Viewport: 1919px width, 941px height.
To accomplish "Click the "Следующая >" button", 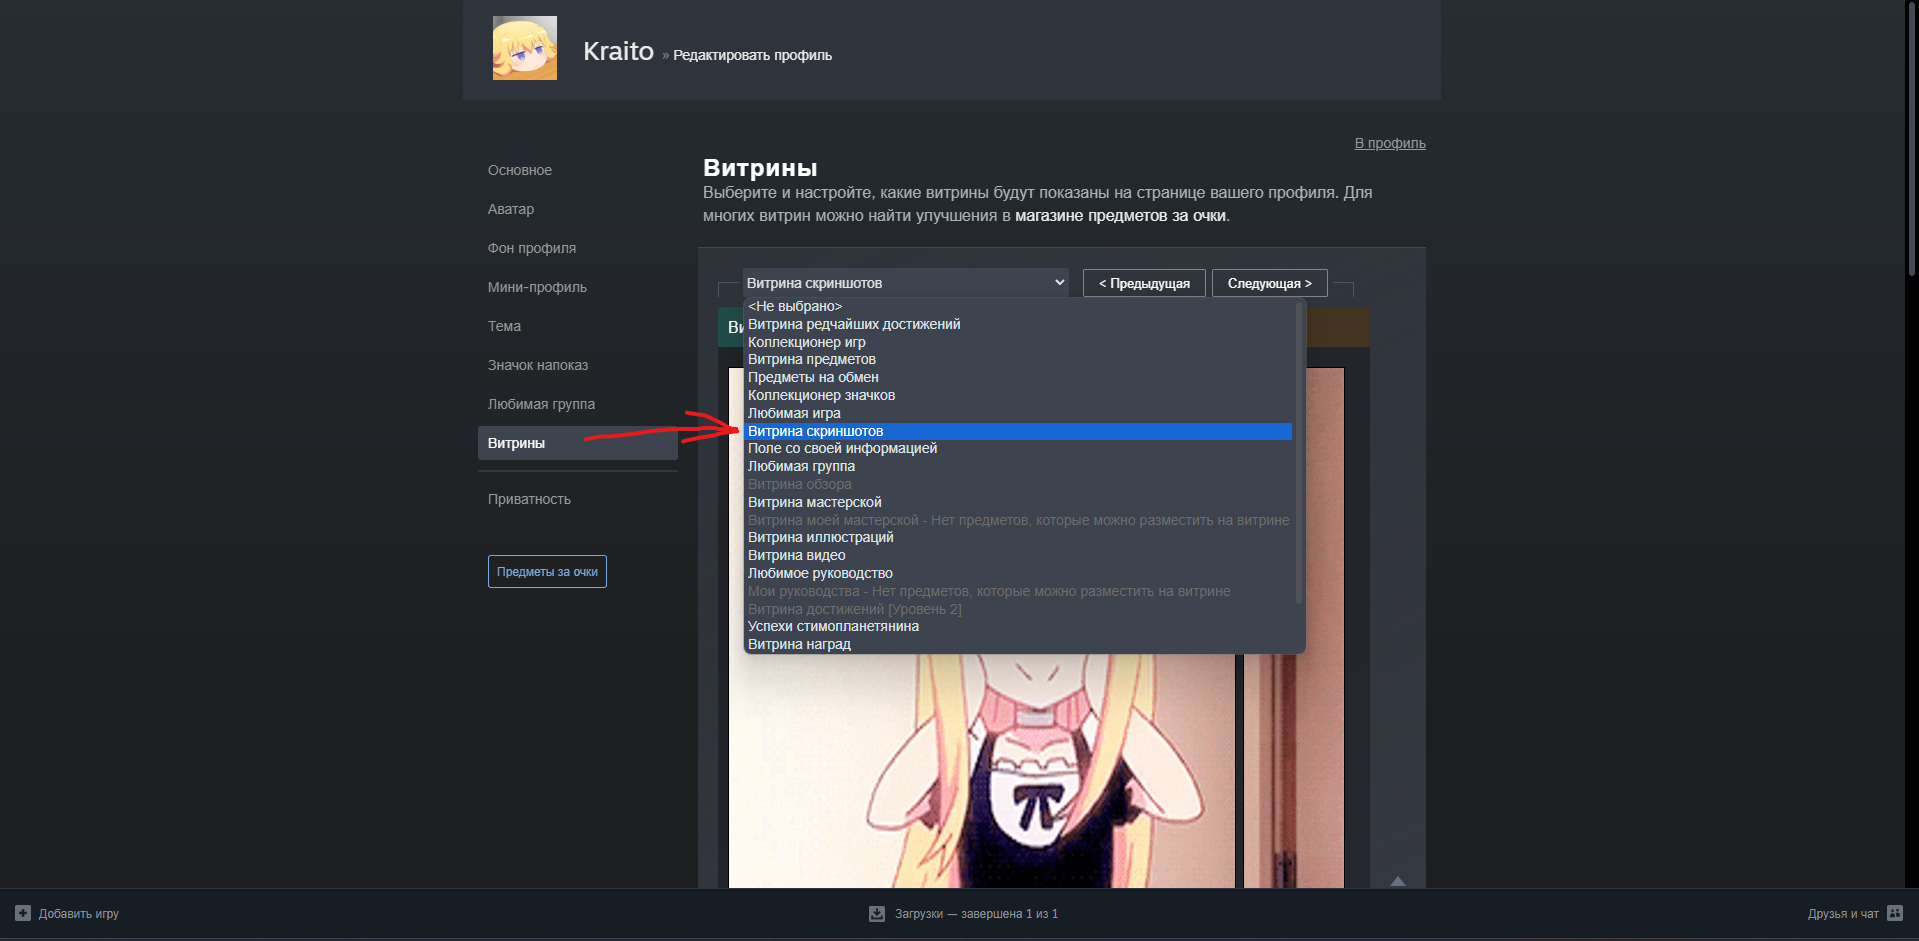I will click(x=1269, y=283).
